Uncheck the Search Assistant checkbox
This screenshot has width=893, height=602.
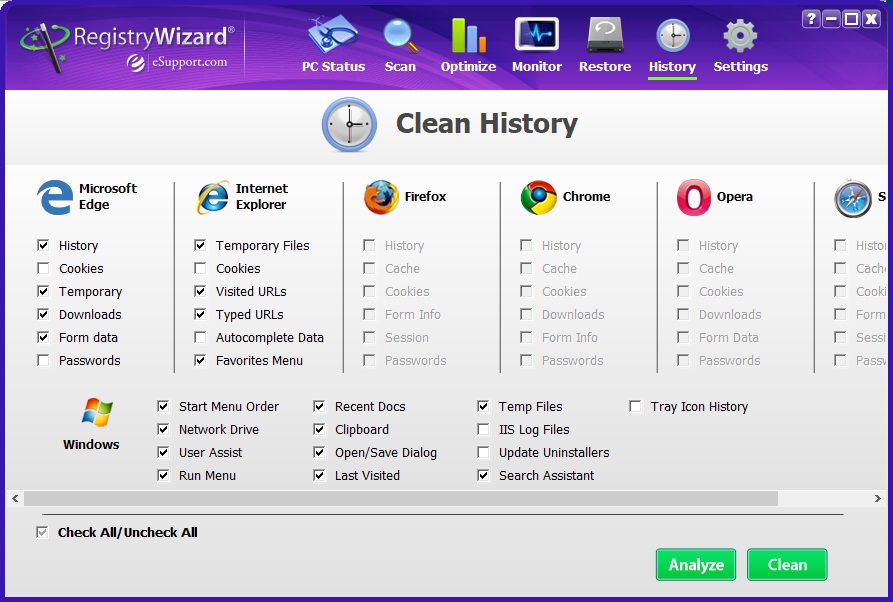483,475
